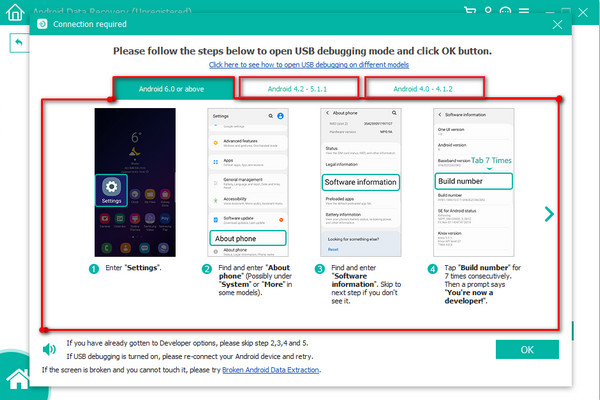Click the OK button
The image size is (600, 400).
[x=527, y=349]
